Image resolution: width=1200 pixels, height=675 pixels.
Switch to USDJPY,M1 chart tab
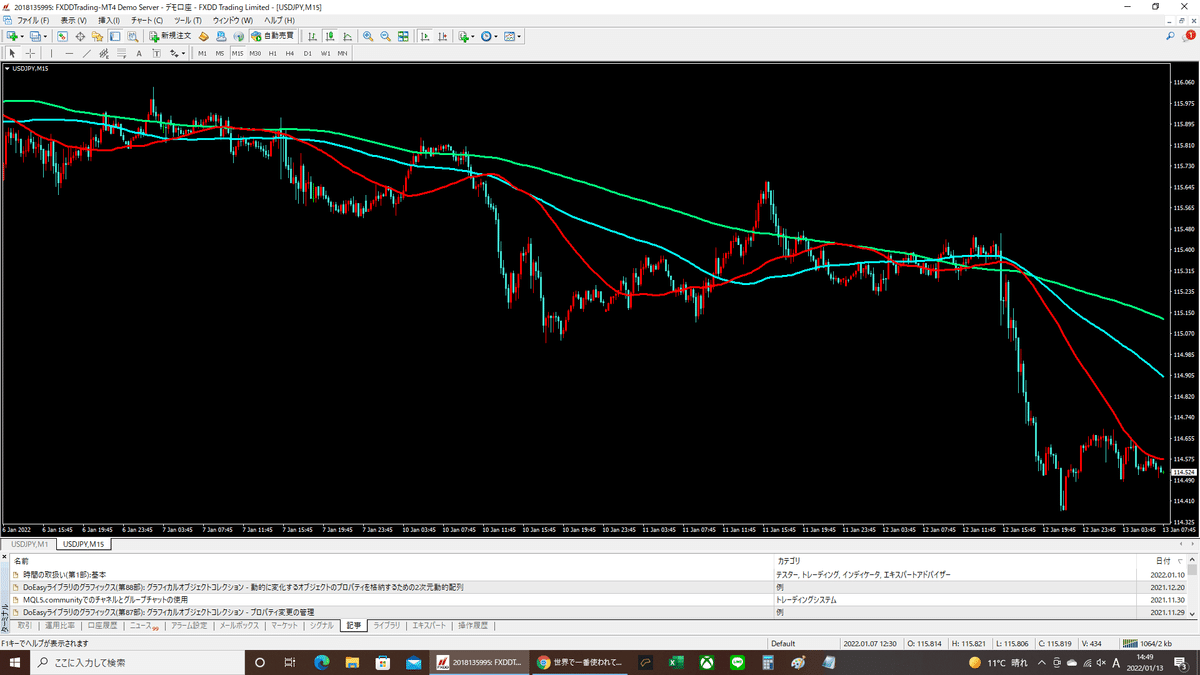[x=29, y=544]
